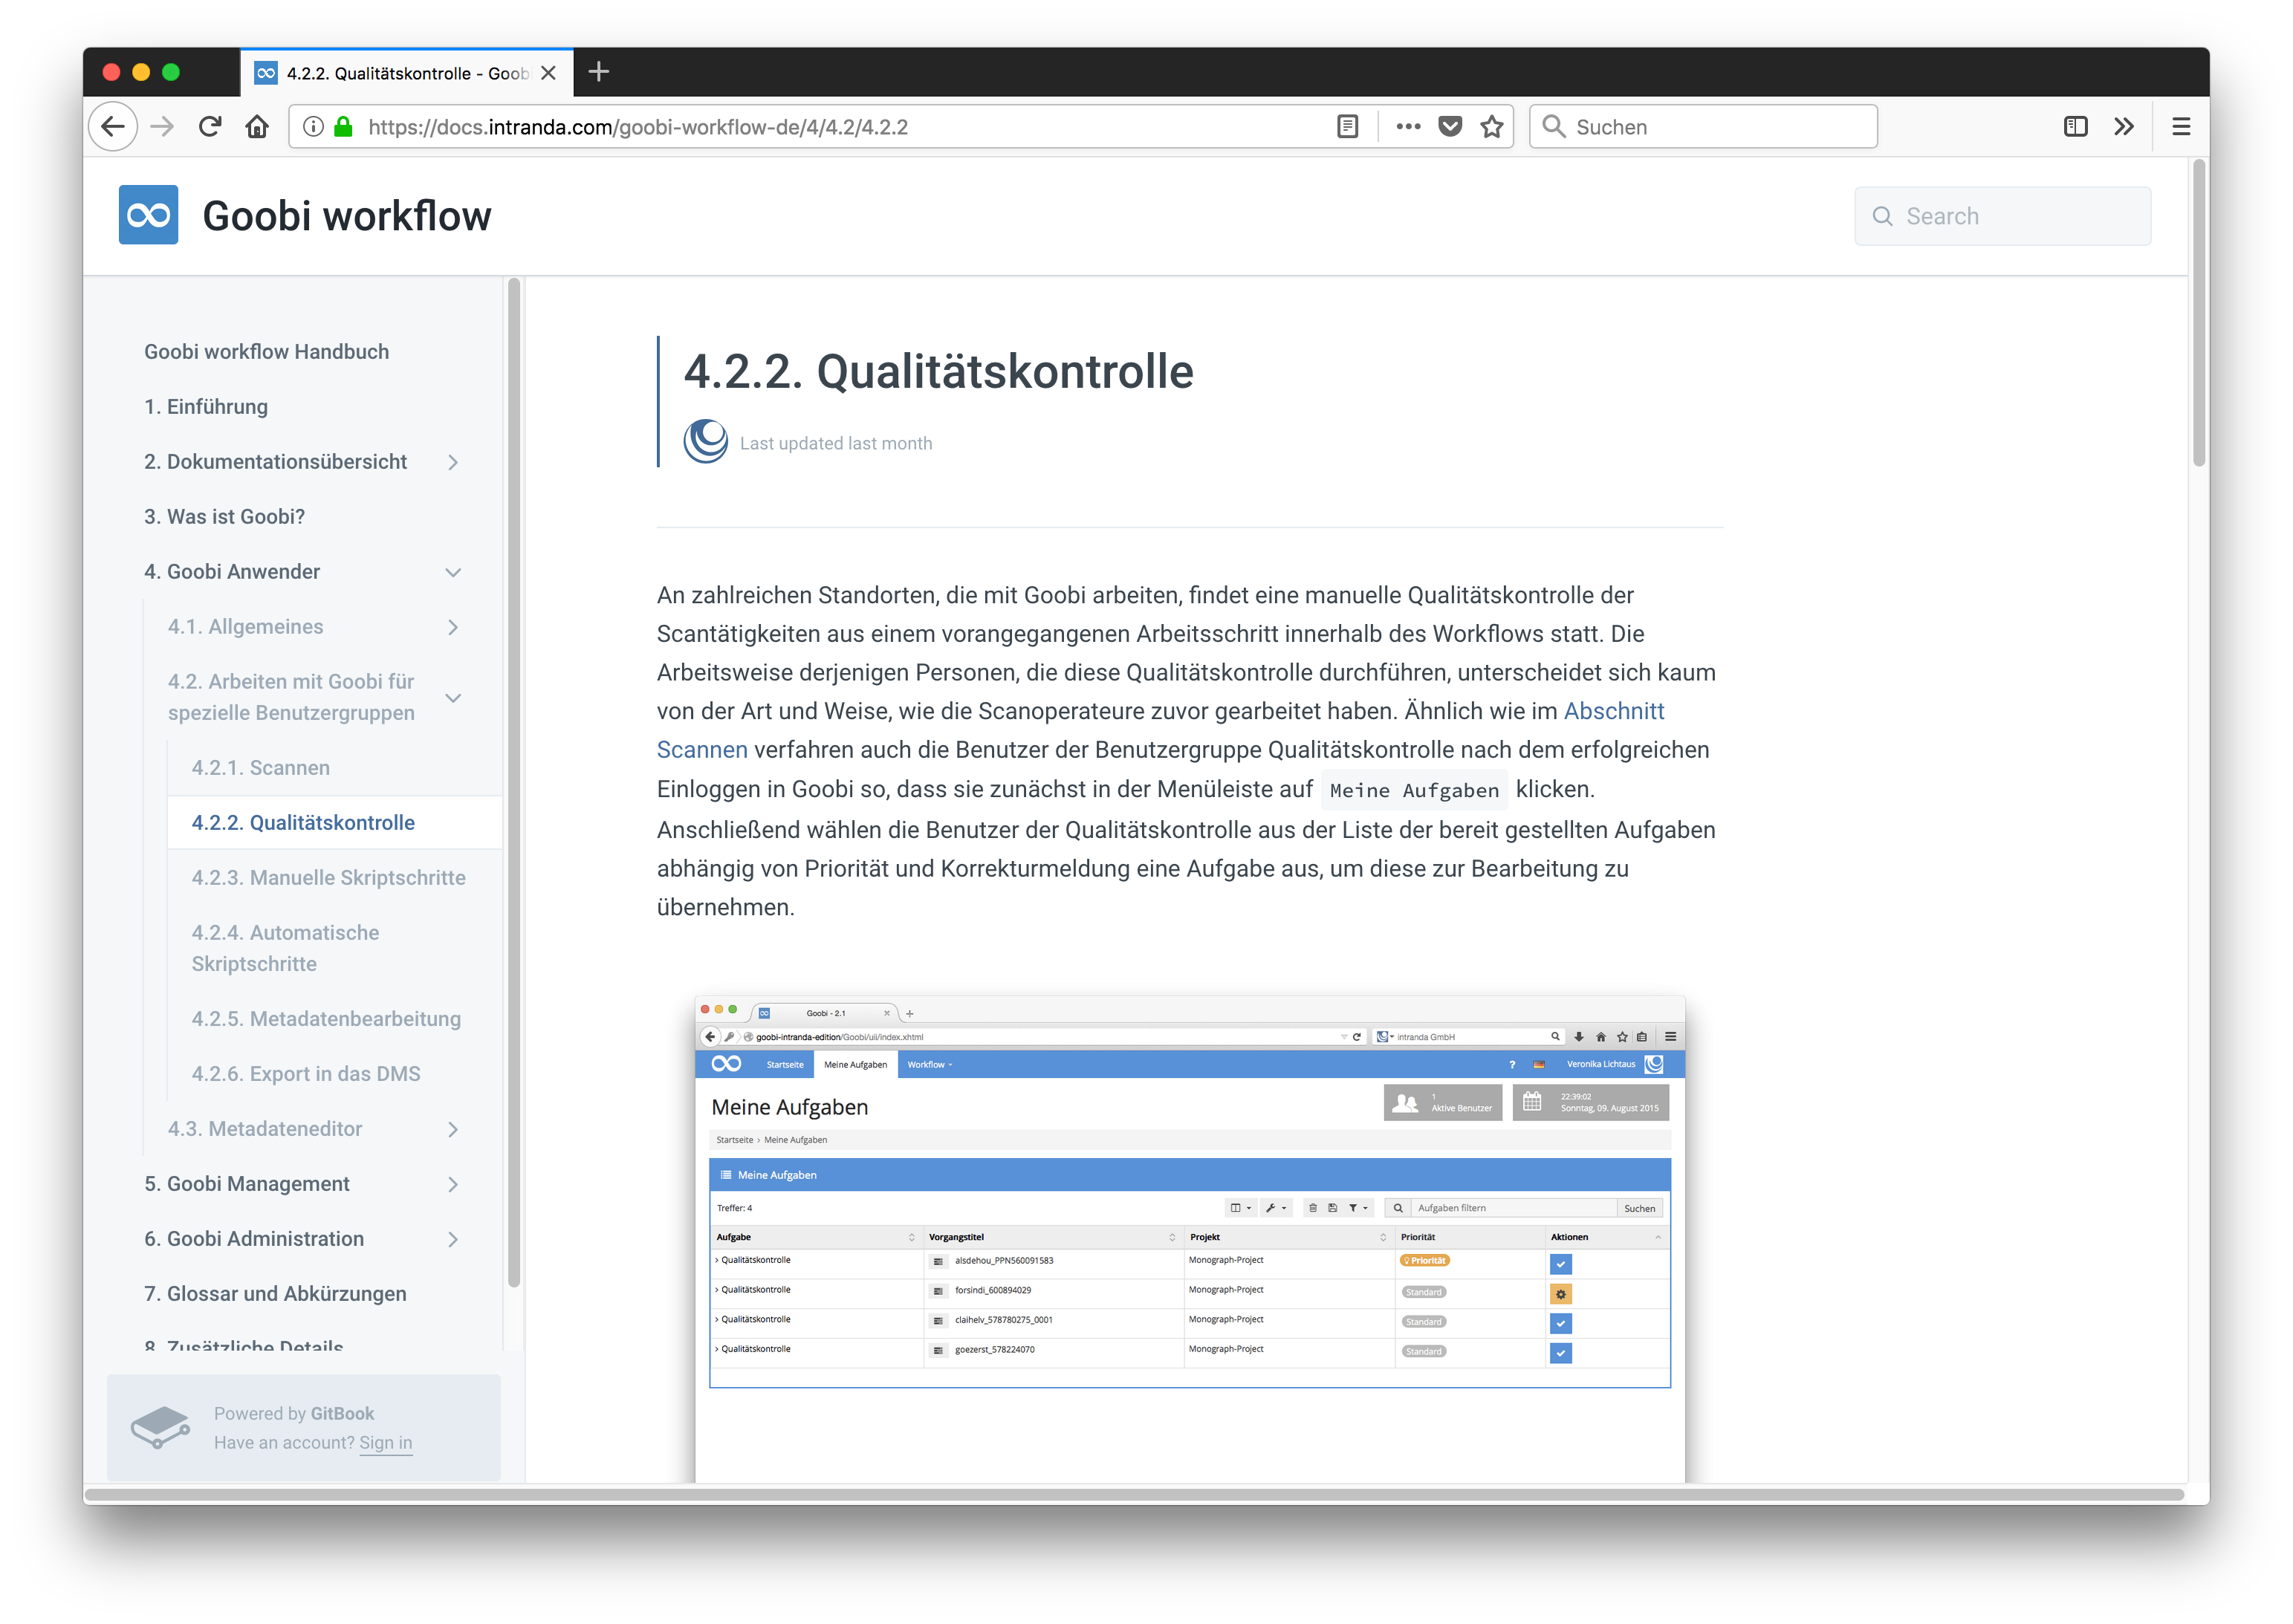Toggle reader view in address bar
Viewport: 2293px width, 1624px height.
1347,127
